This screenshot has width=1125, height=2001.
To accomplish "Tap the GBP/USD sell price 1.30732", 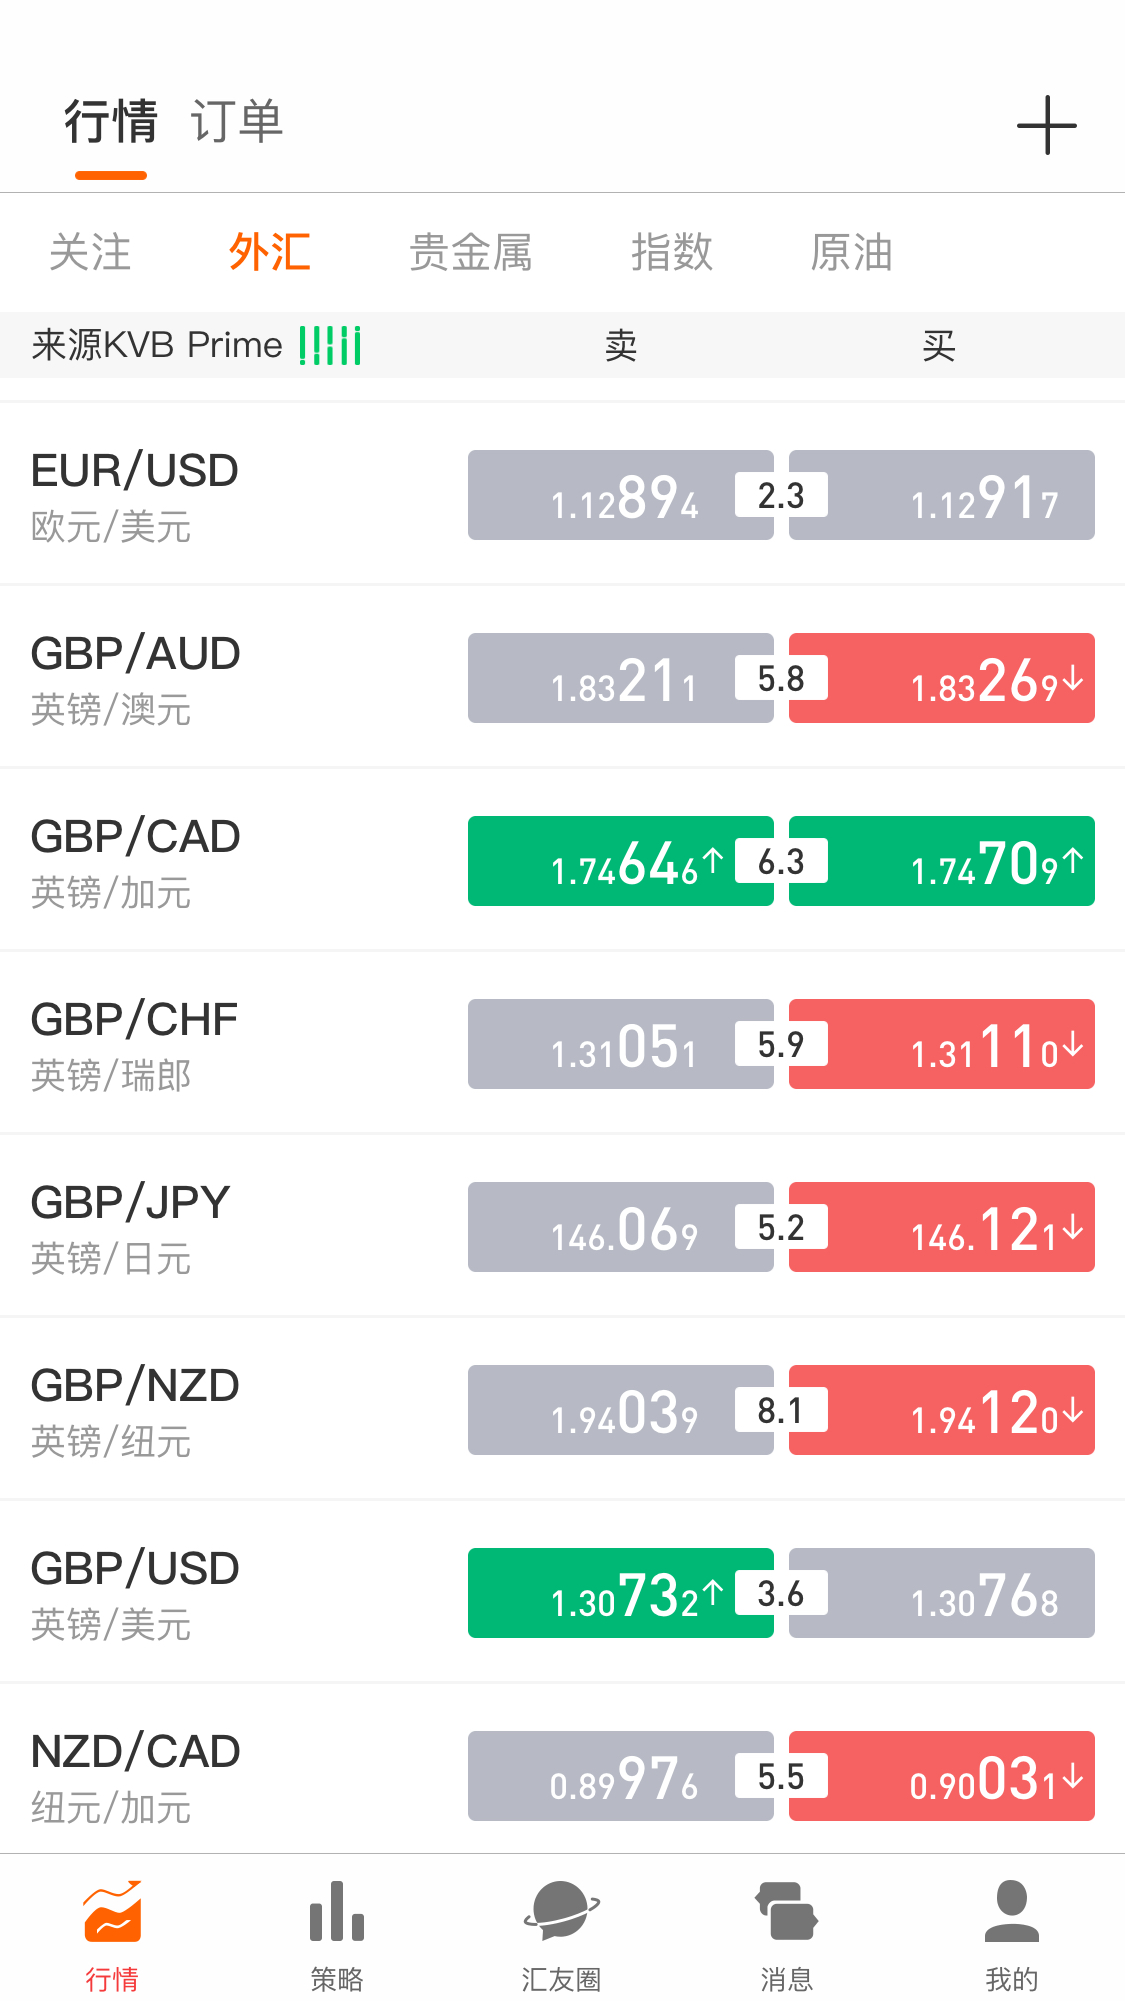I will tap(620, 1594).
